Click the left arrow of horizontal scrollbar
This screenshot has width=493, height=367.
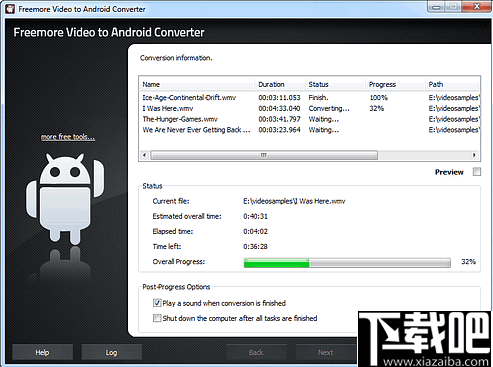coord(145,155)
